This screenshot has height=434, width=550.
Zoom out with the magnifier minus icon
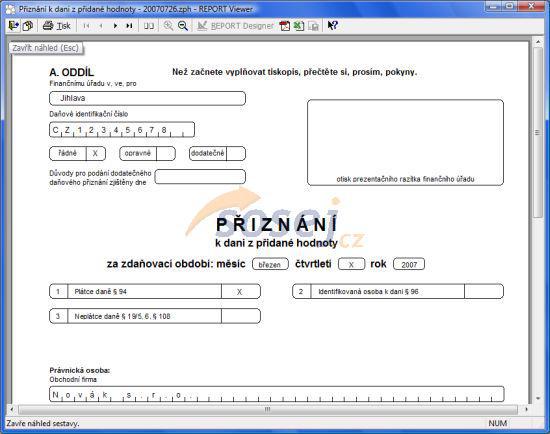click(183, 26)
